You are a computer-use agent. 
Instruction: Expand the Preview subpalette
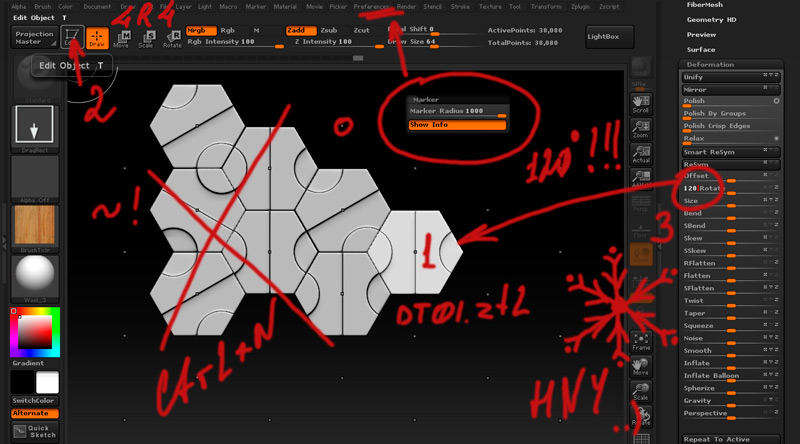coord(701,35)
